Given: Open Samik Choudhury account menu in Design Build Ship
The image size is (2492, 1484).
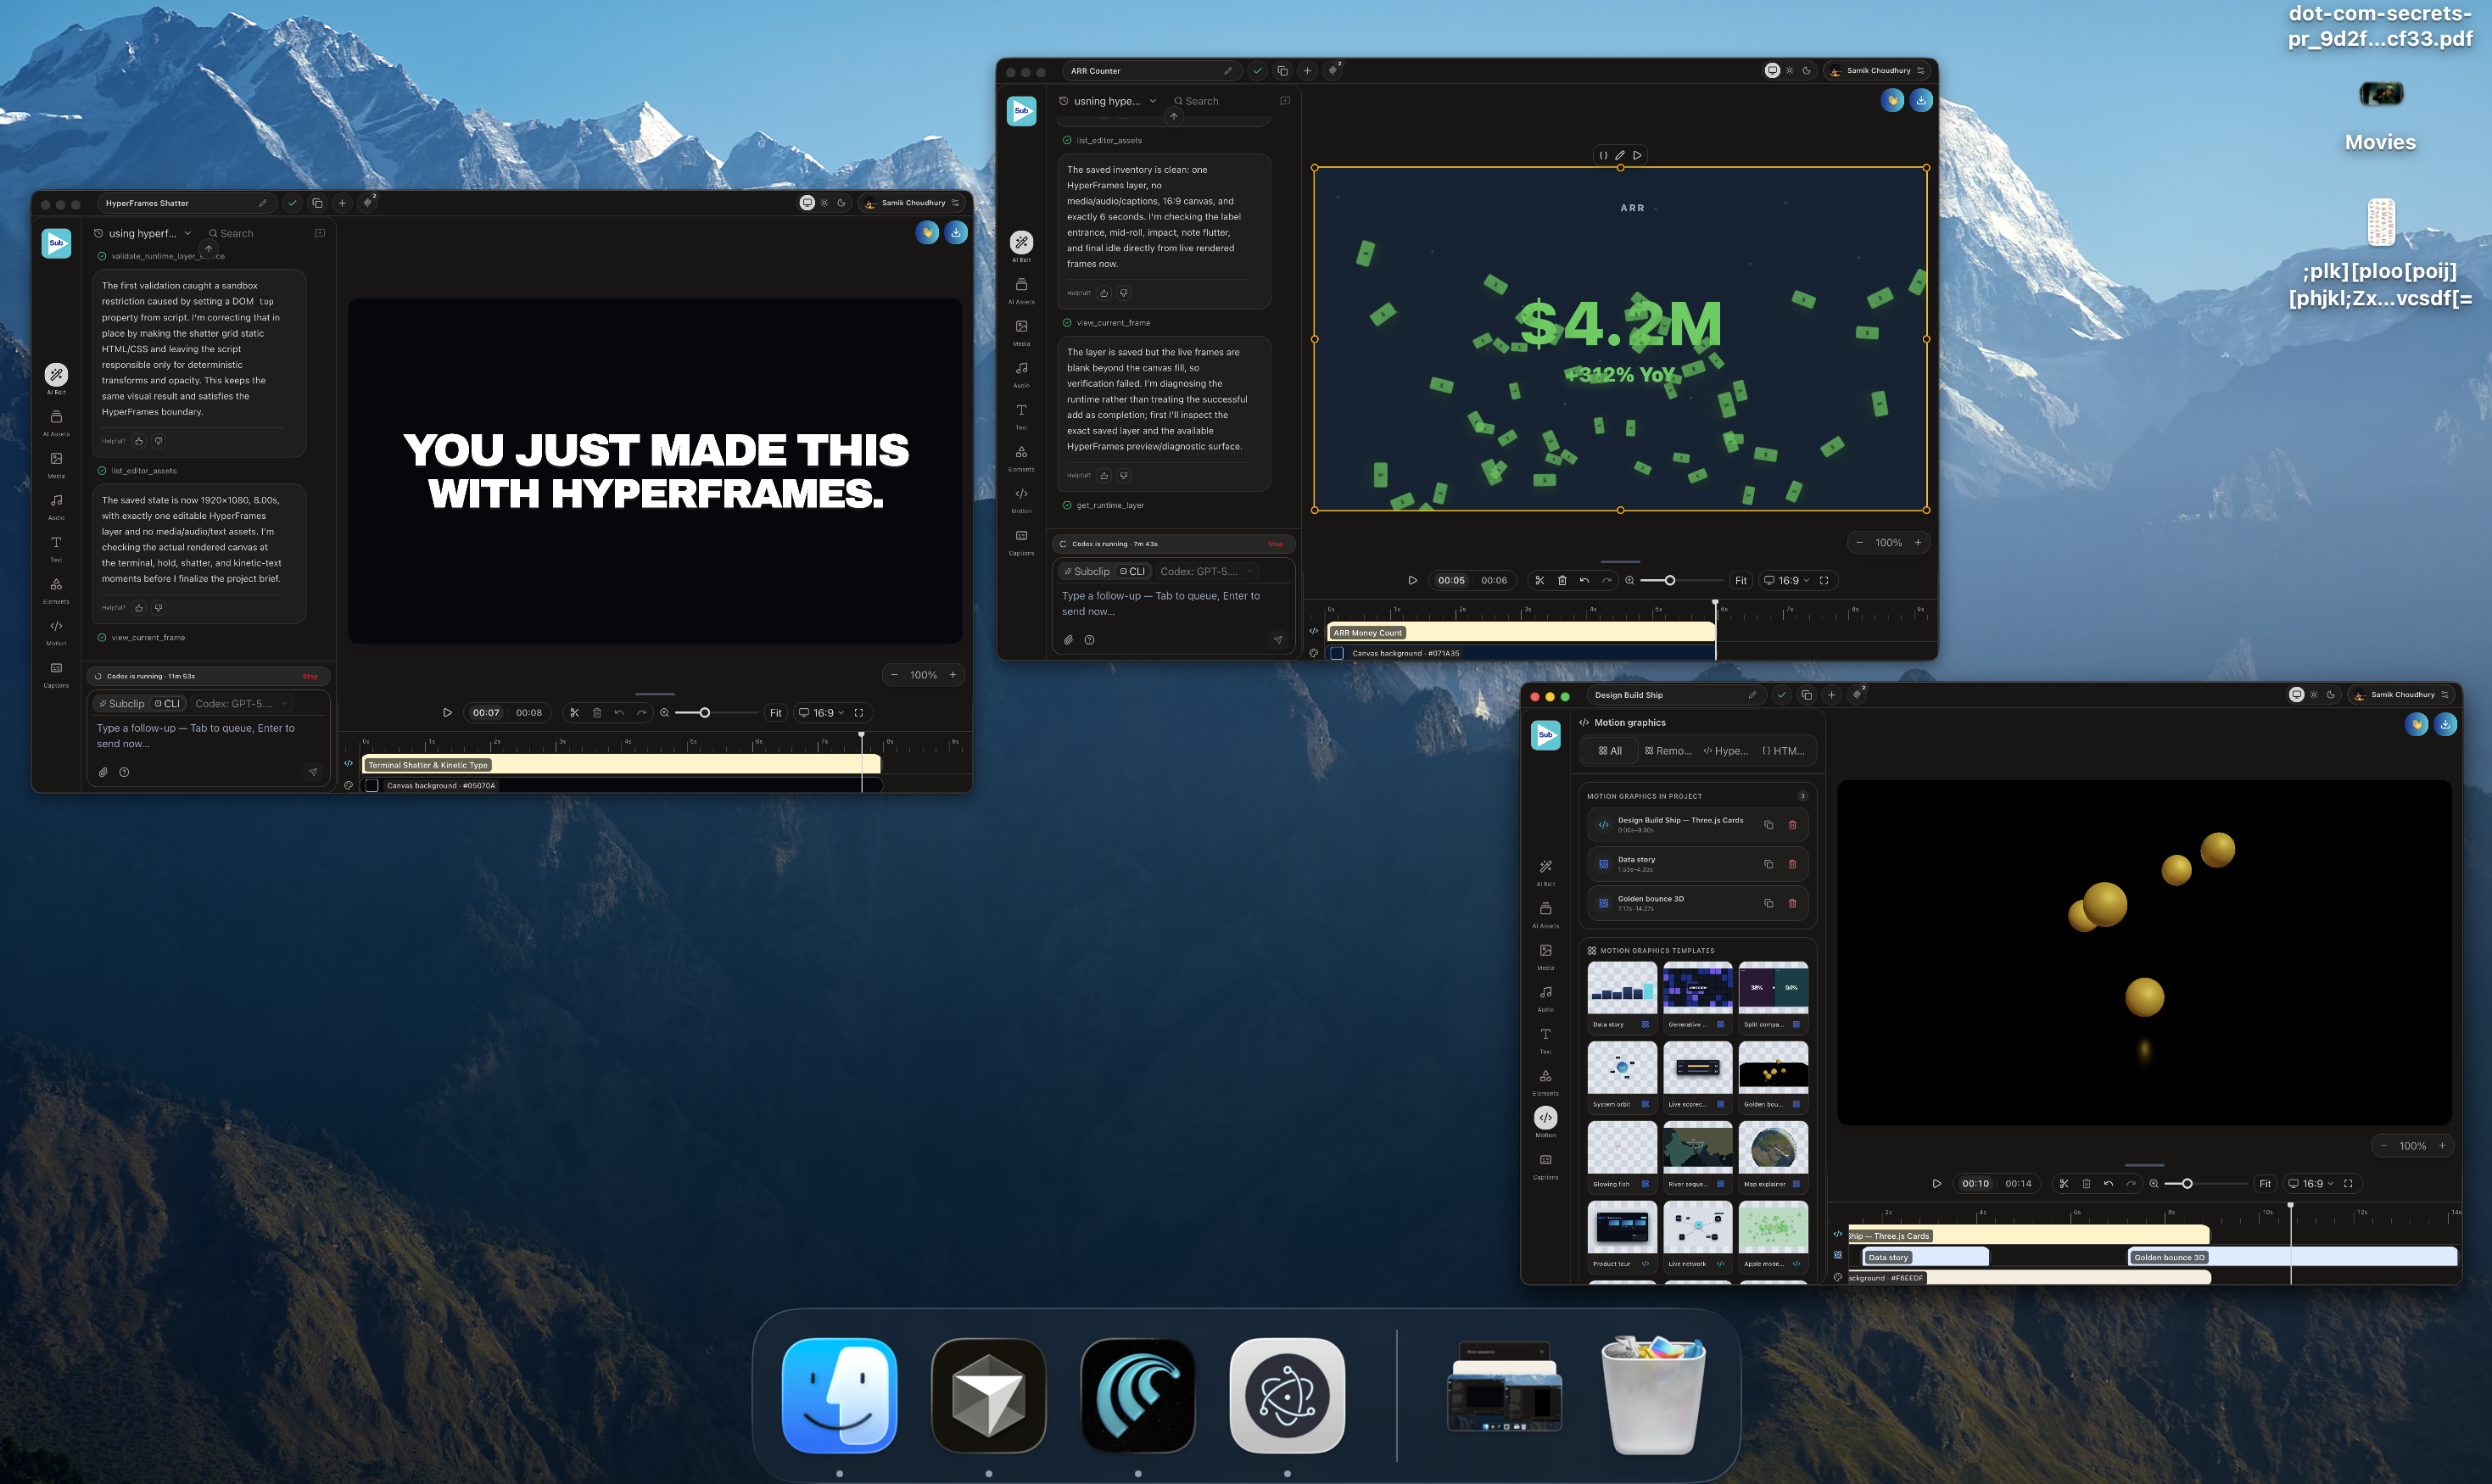Looking at the screenshot, I should click(2403, 695).
